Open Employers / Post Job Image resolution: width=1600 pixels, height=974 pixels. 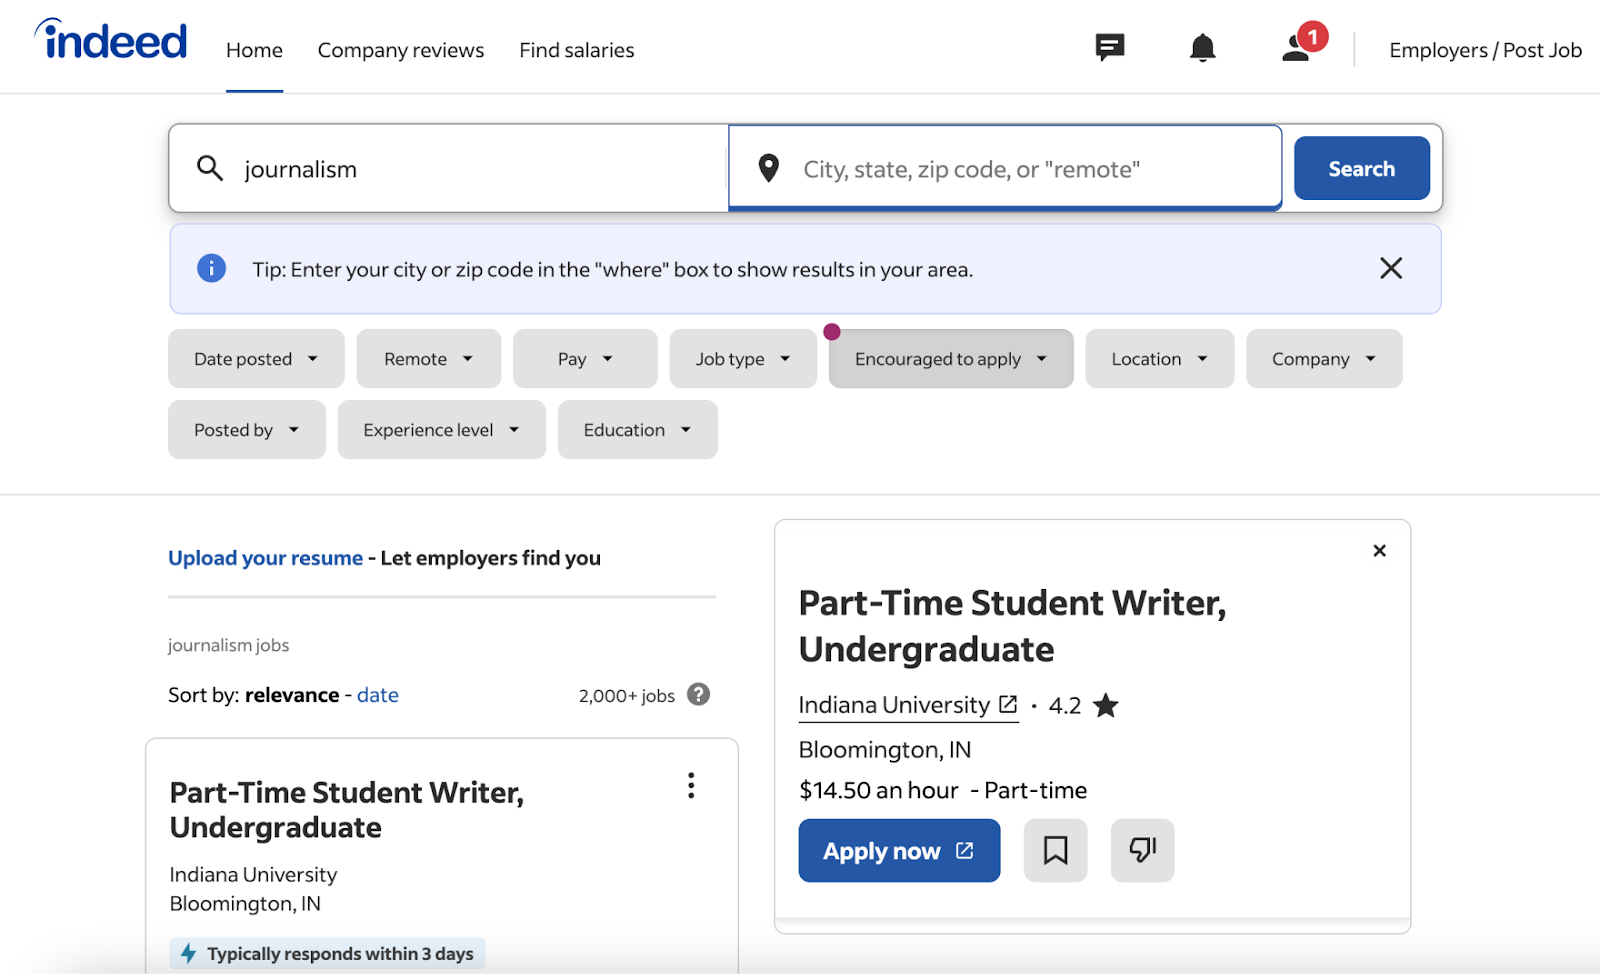(x=1485, y=50)
